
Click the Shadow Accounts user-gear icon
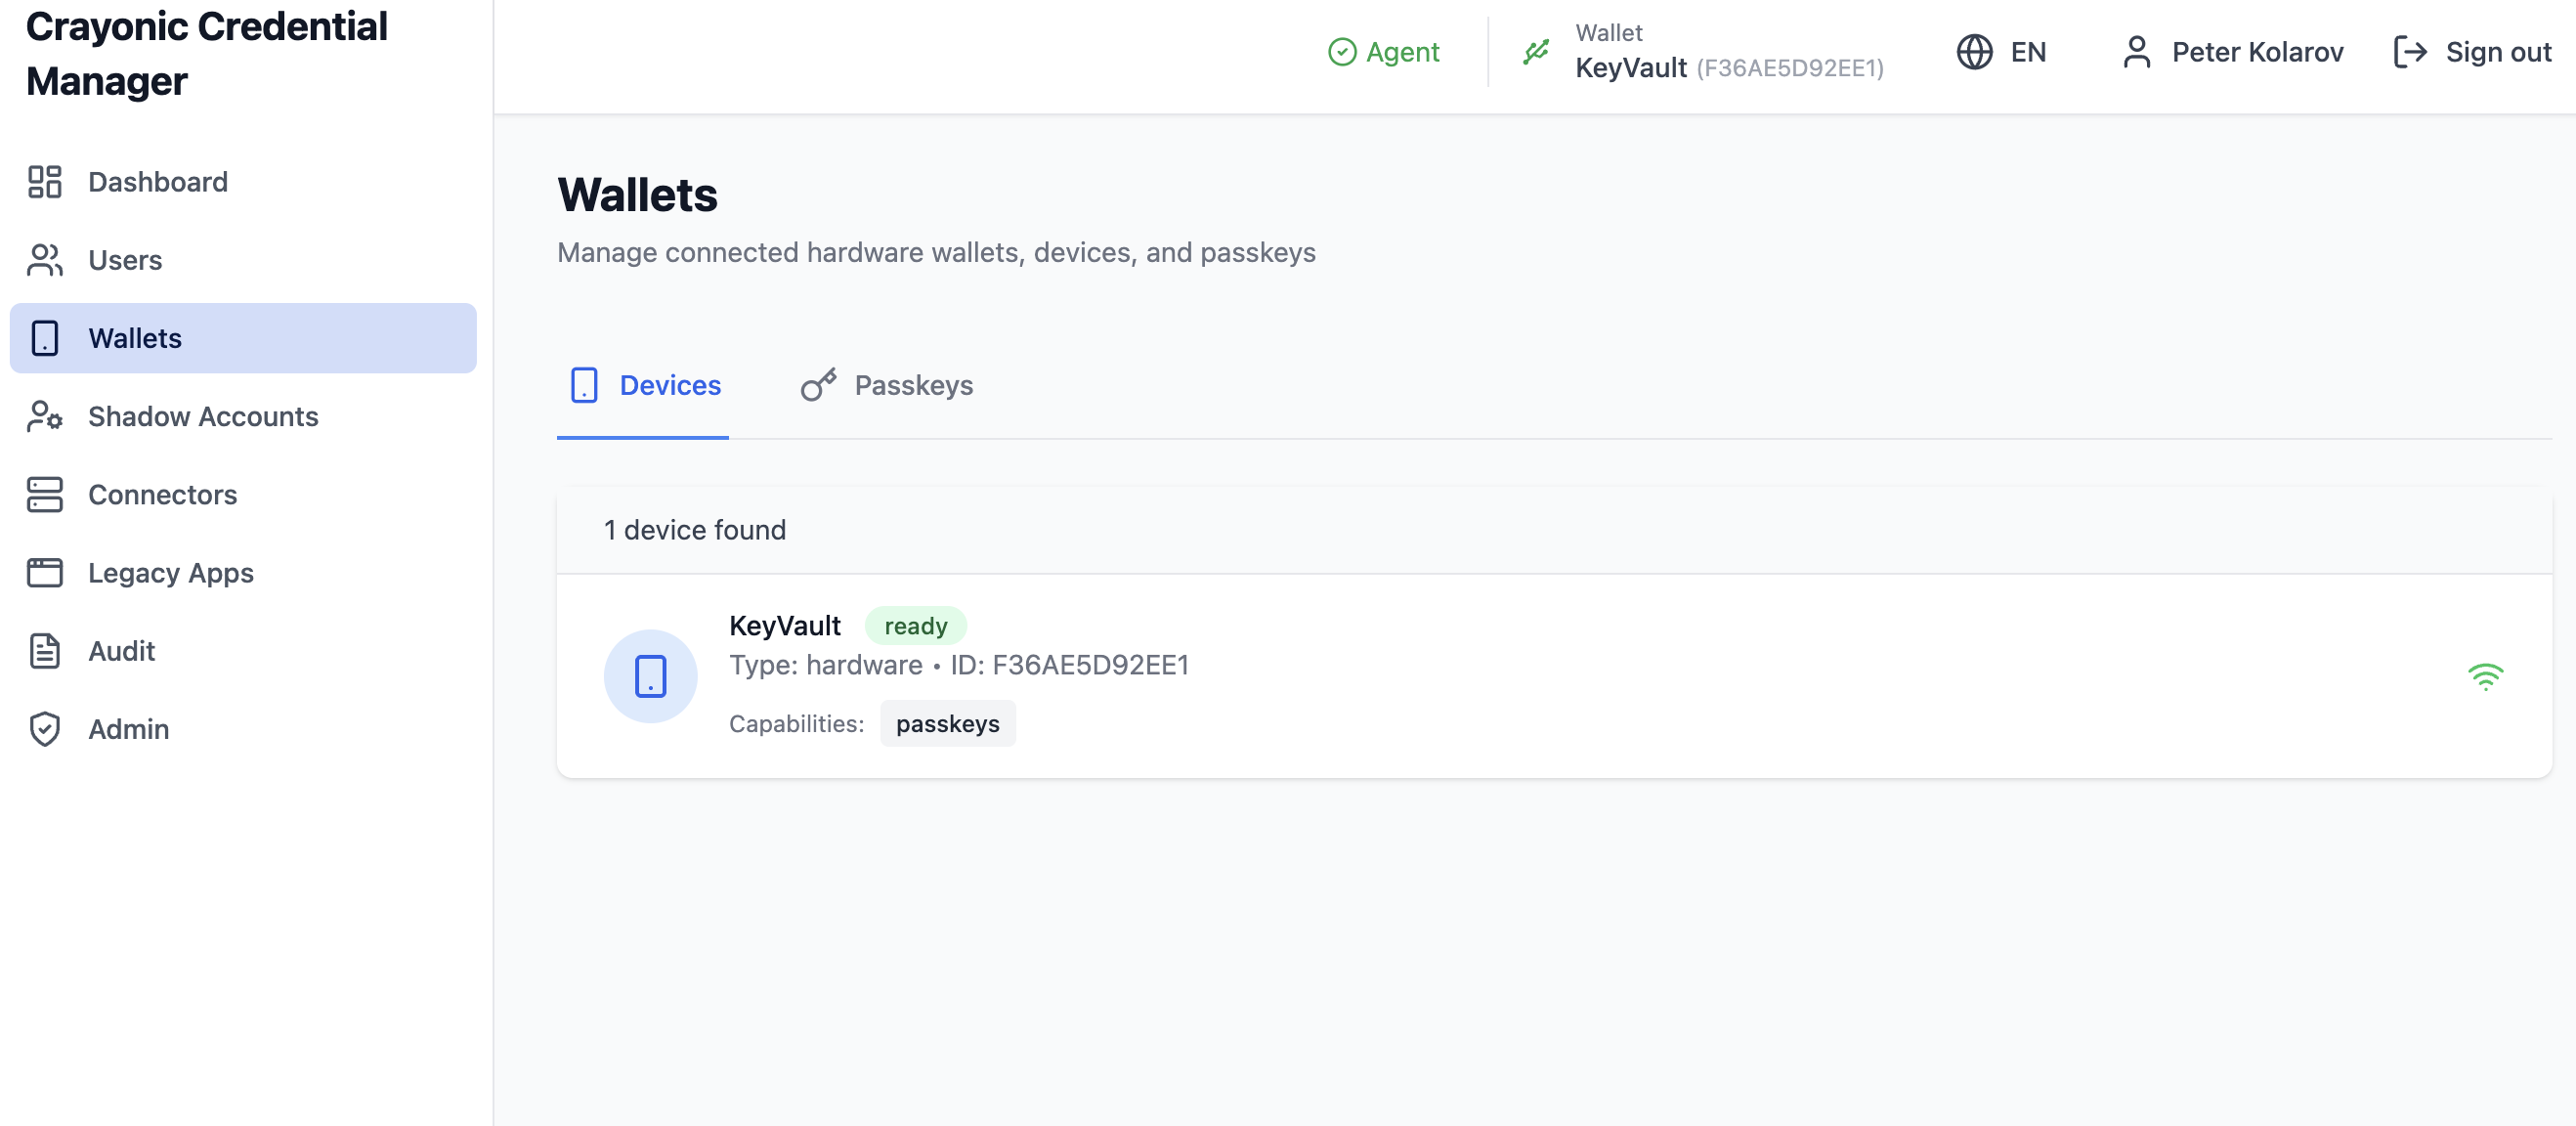pos(45,416)
